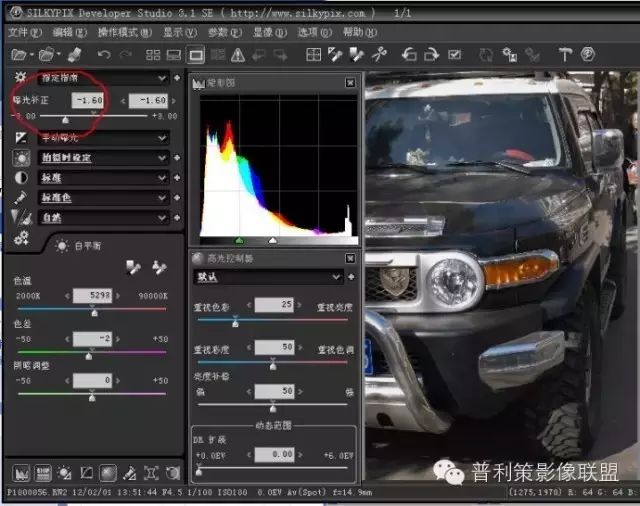Click the color temperature slider handle
Screen dimensions: 640x506
point(95,313)
